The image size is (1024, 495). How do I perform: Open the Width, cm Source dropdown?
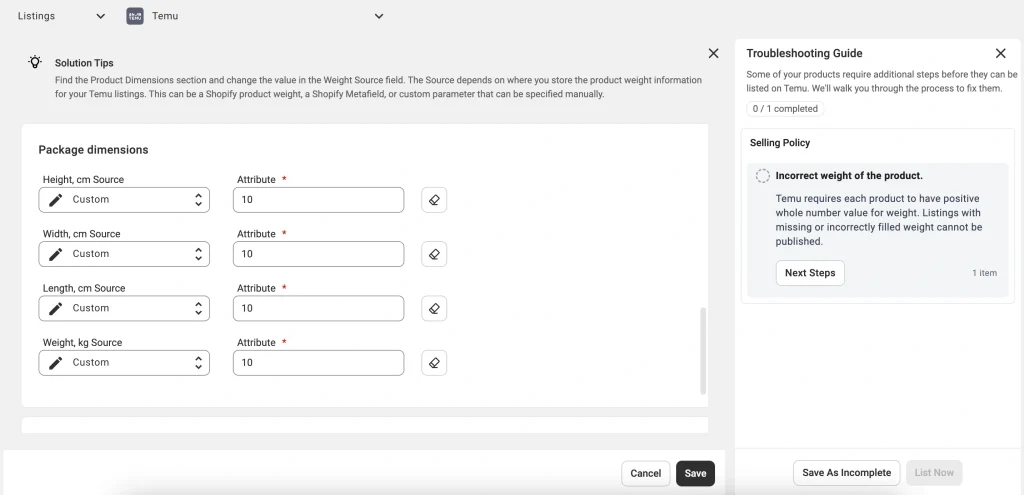click(124, 254)
